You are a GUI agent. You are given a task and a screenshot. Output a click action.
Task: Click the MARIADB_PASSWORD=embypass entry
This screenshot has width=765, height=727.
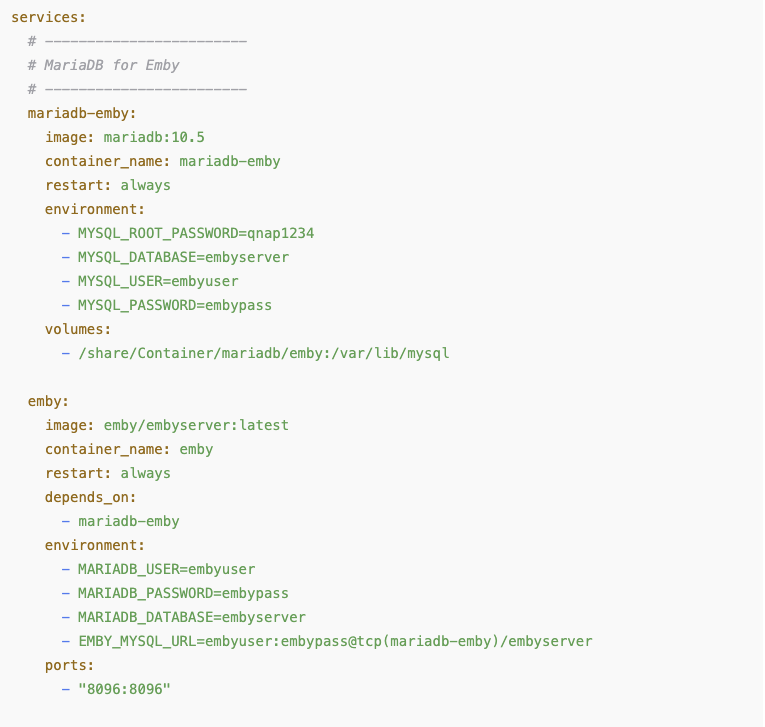click(x=183, y=593)
